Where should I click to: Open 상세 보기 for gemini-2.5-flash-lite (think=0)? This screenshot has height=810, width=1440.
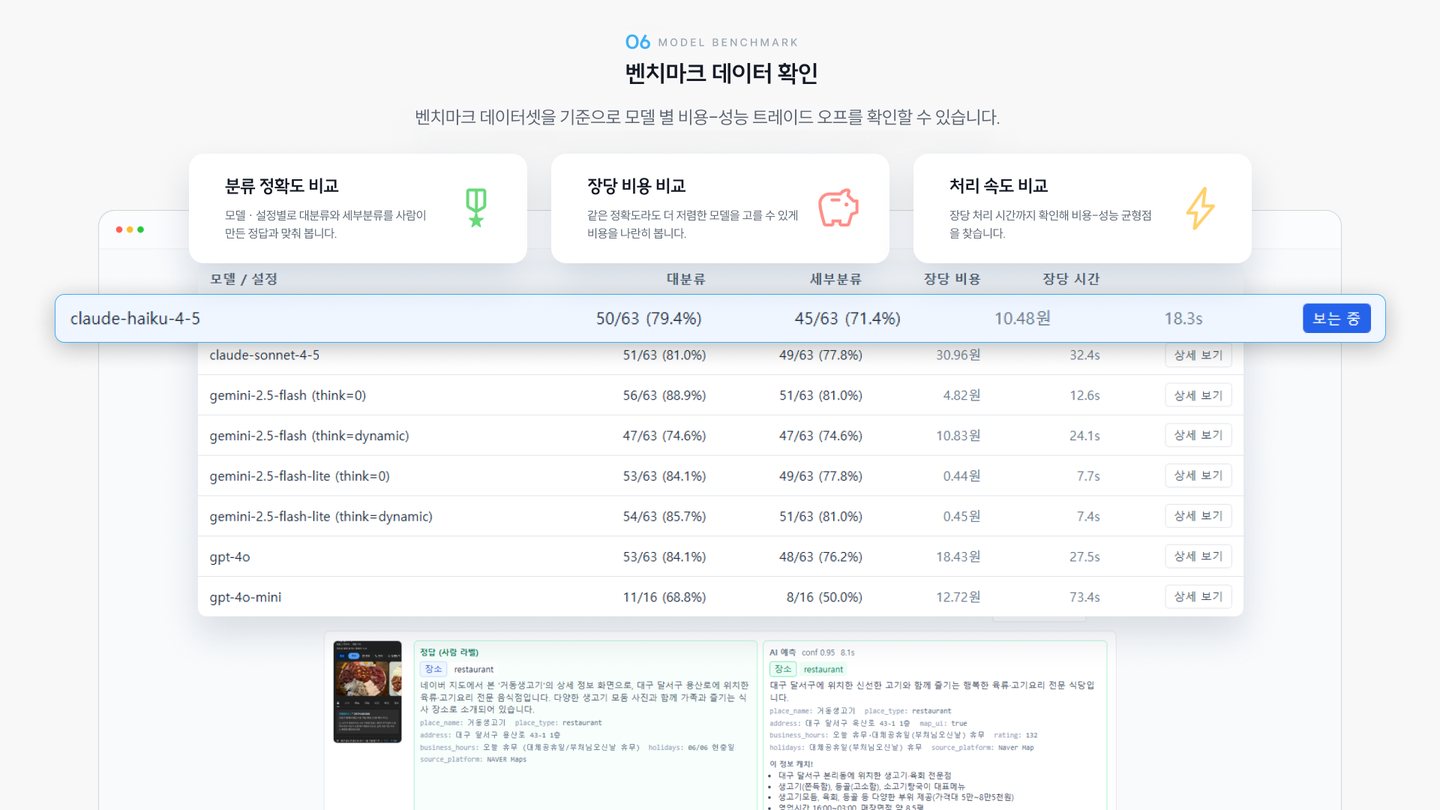1198,476
